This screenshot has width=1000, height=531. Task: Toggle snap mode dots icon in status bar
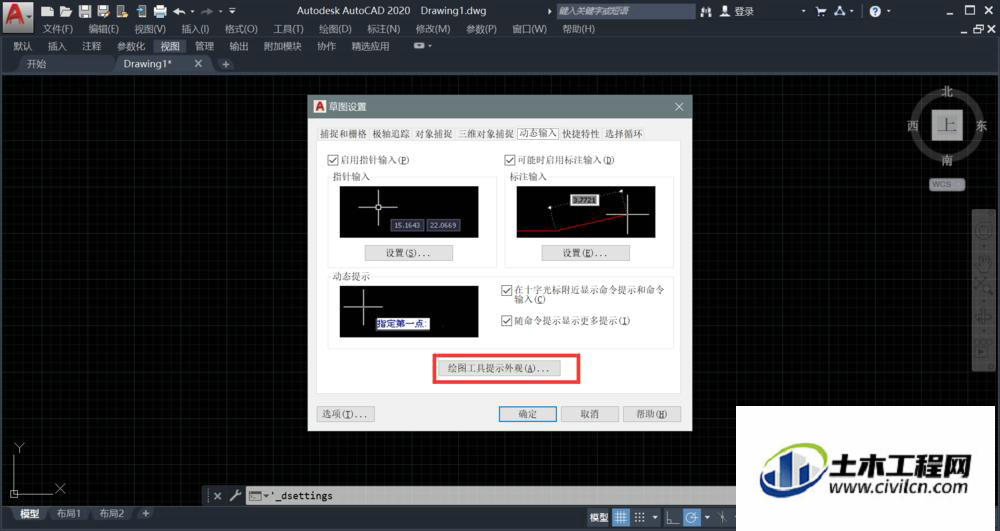point(640,517)
